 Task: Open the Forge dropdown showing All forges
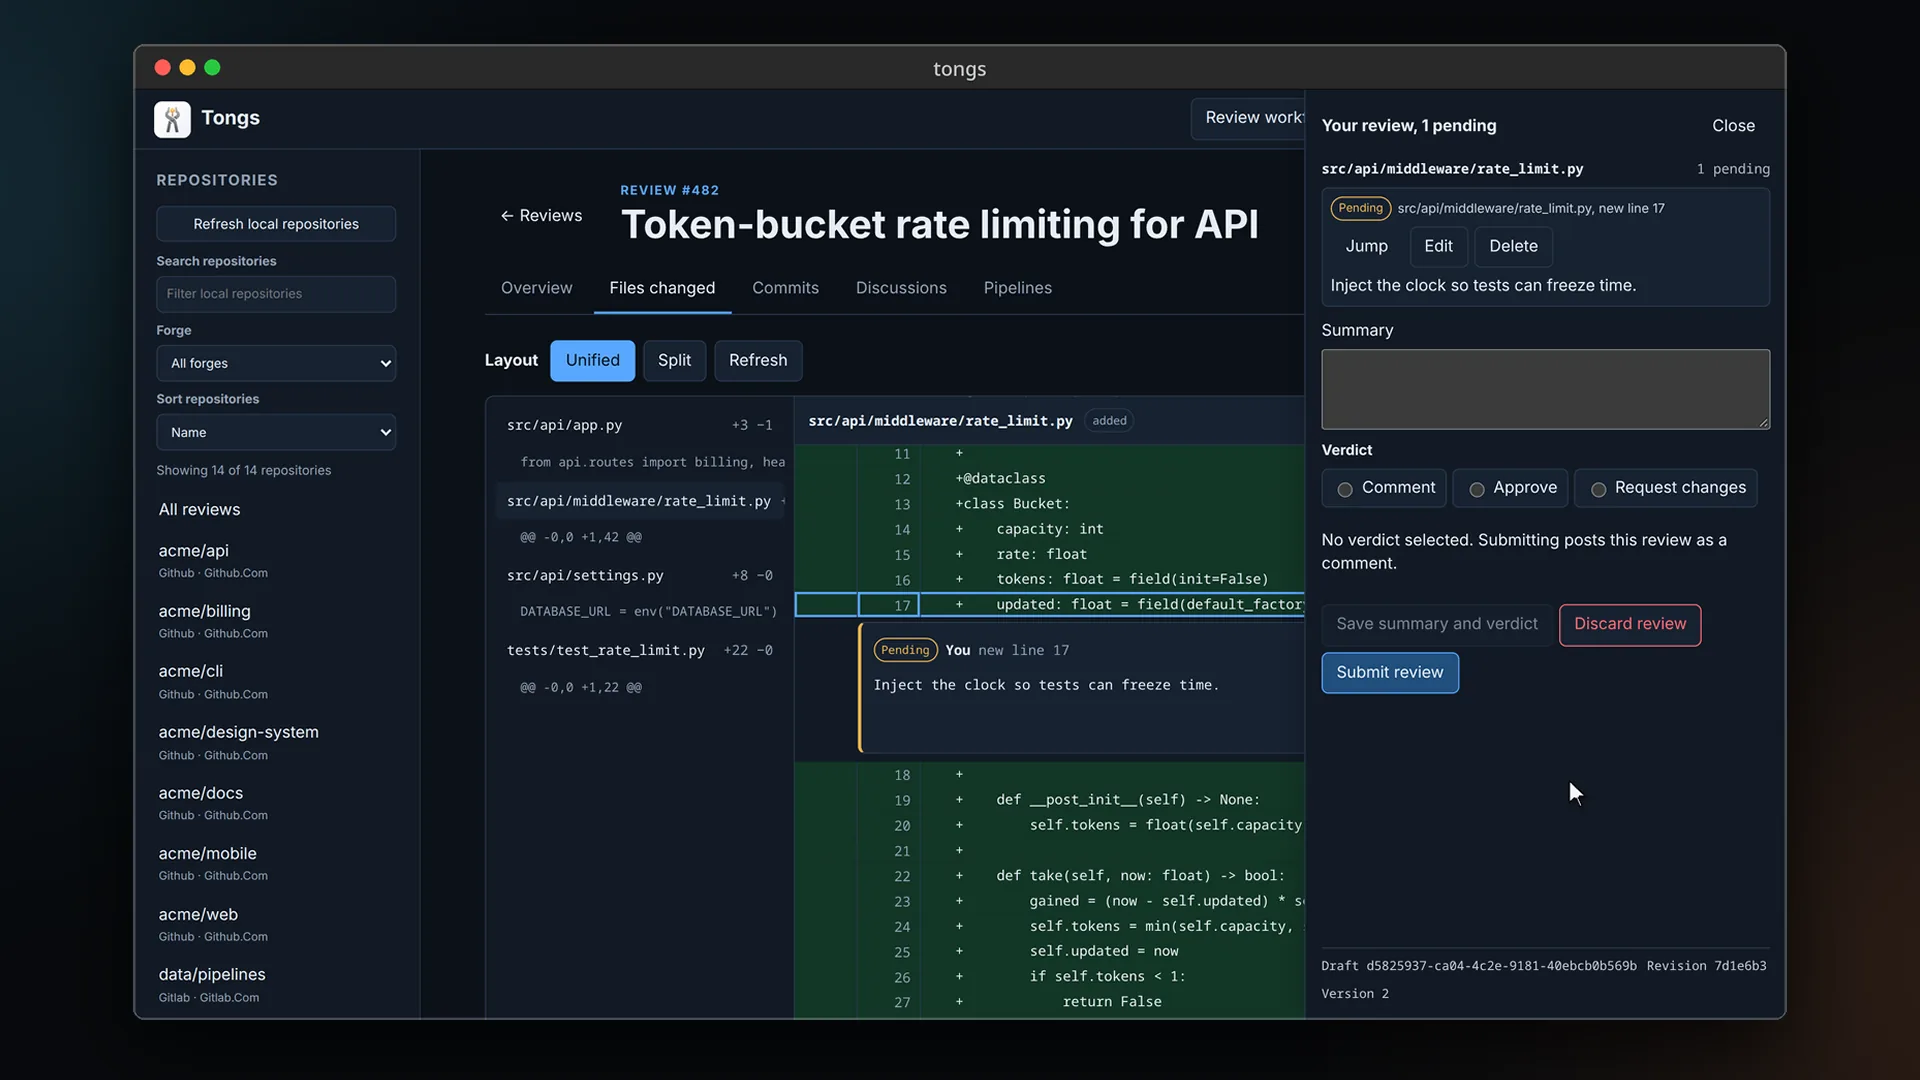276,363
